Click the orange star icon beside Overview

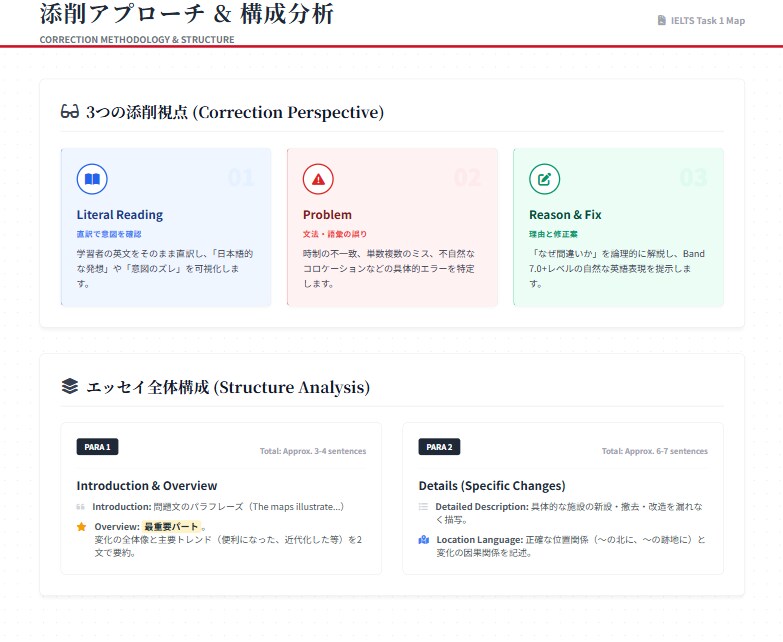tap(81, 527)
